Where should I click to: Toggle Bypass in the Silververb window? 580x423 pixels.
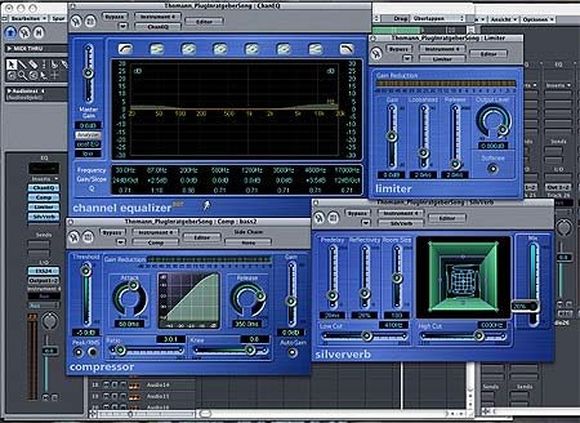click(x=357, y=213)
